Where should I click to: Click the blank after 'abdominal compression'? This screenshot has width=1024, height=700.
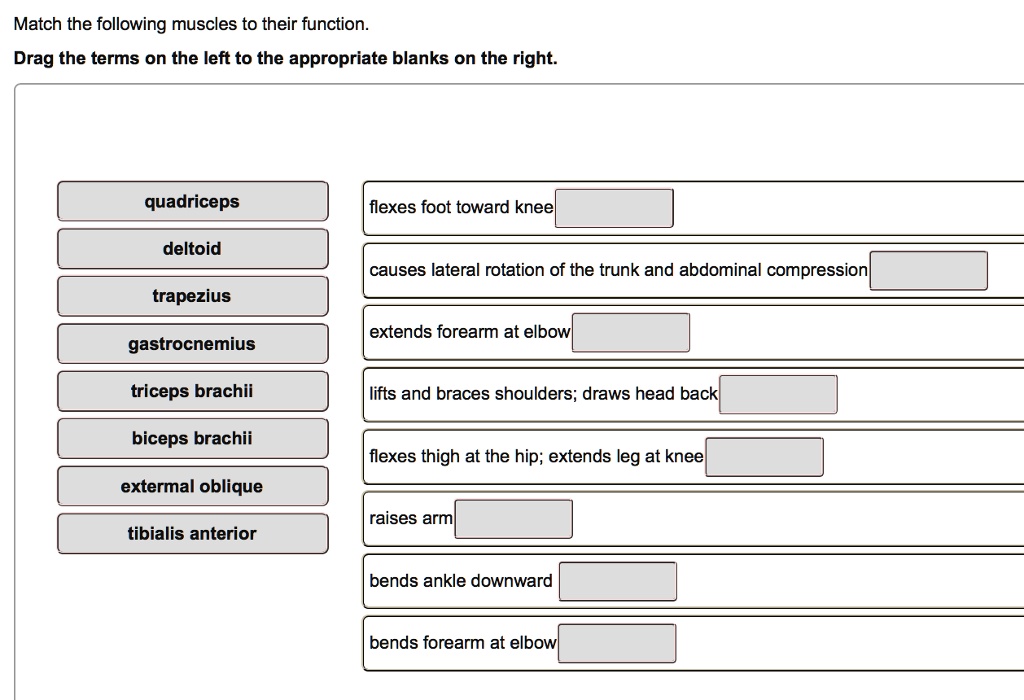[x=928, y=270]
